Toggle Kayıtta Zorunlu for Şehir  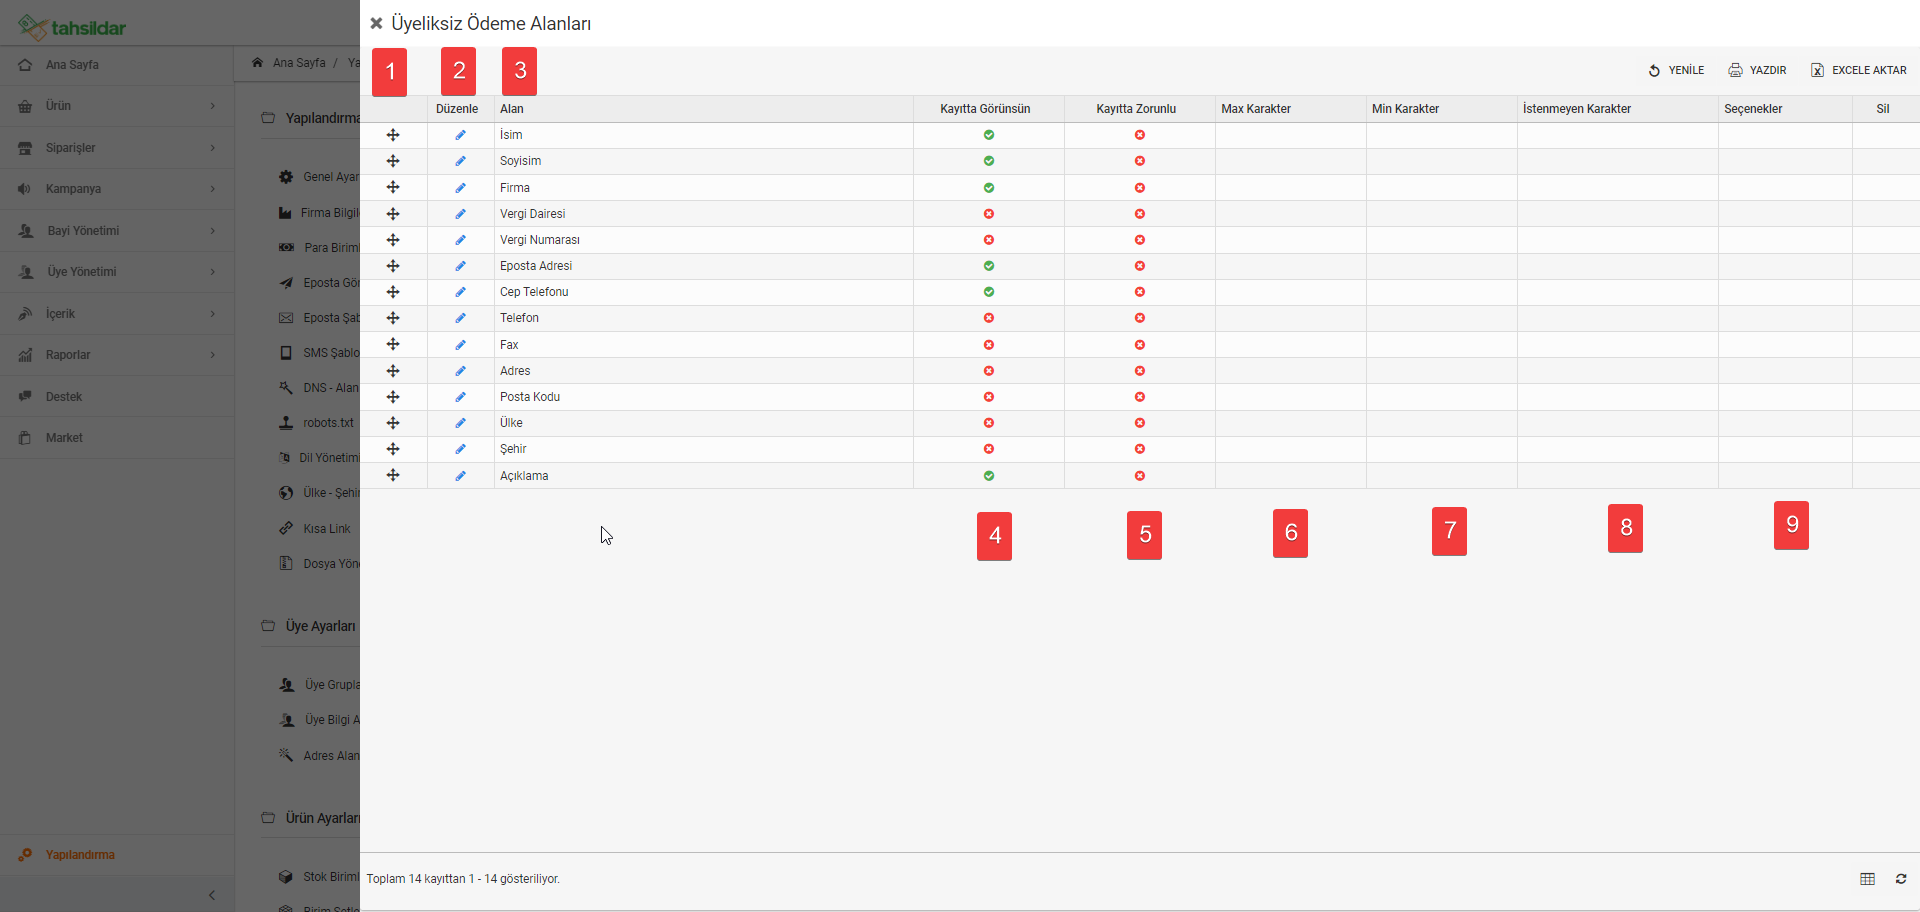[x=1140, y=449]
